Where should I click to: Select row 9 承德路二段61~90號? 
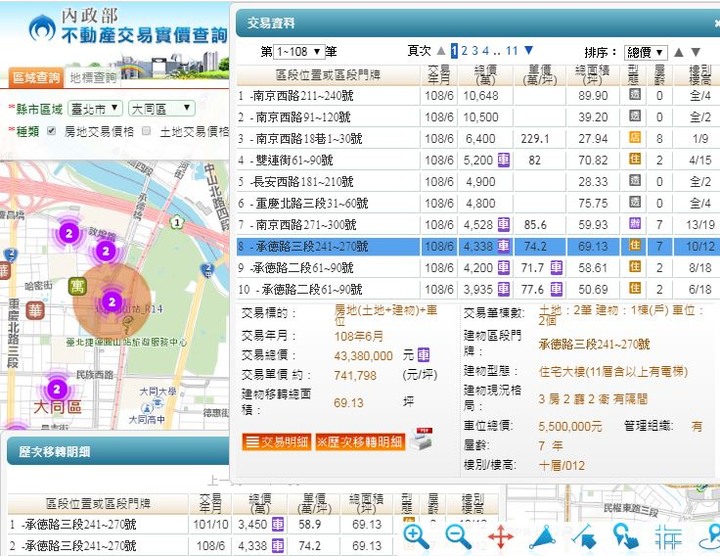coord(477,267)
